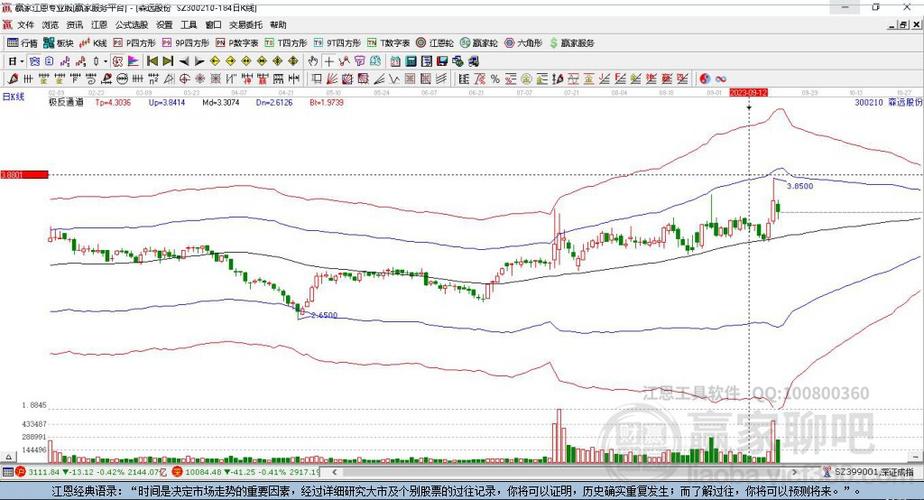Open the 江恩轮 Gann wheel
This screenshot has width=924, height=500.
(x=435, y=43)
